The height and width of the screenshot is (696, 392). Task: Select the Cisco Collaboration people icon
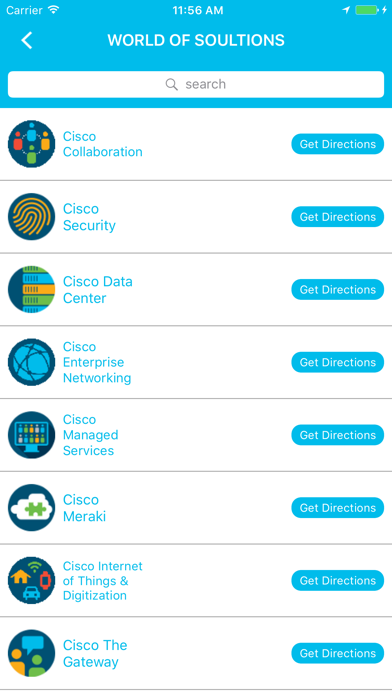pyautogui.click(x=32, y=144)
